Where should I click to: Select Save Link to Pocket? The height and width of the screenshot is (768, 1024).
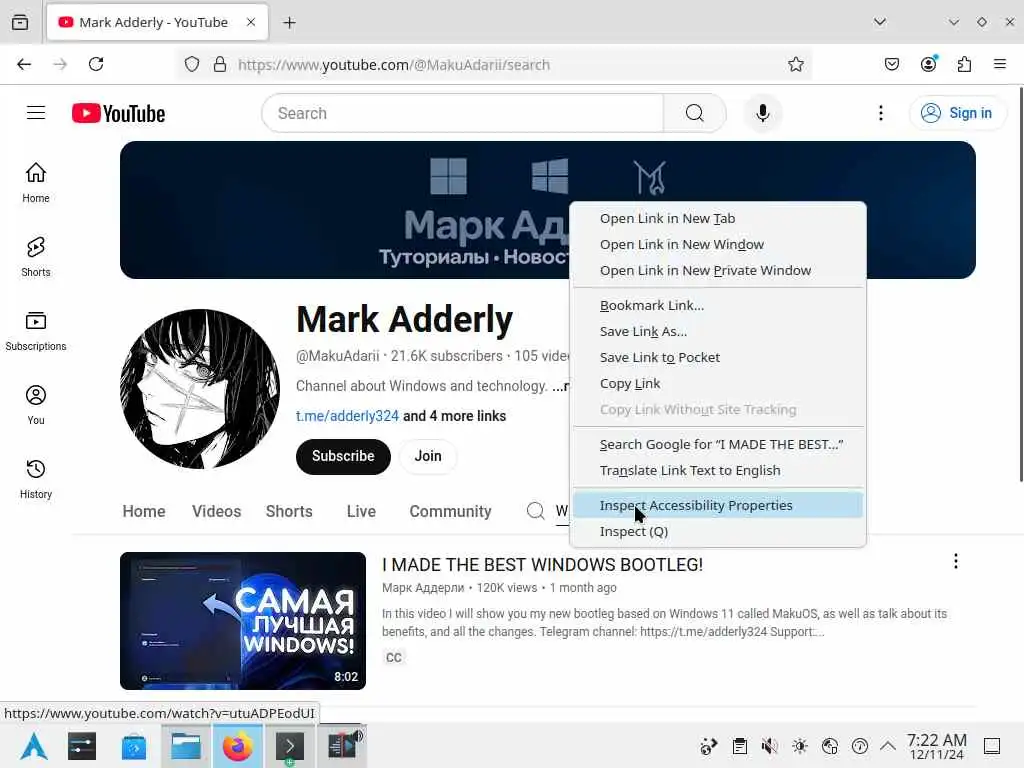click(x=718, y=357)
